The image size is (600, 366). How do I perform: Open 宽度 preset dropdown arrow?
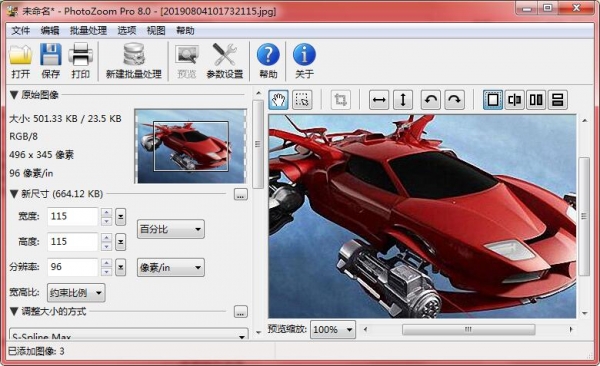[121, 217]
